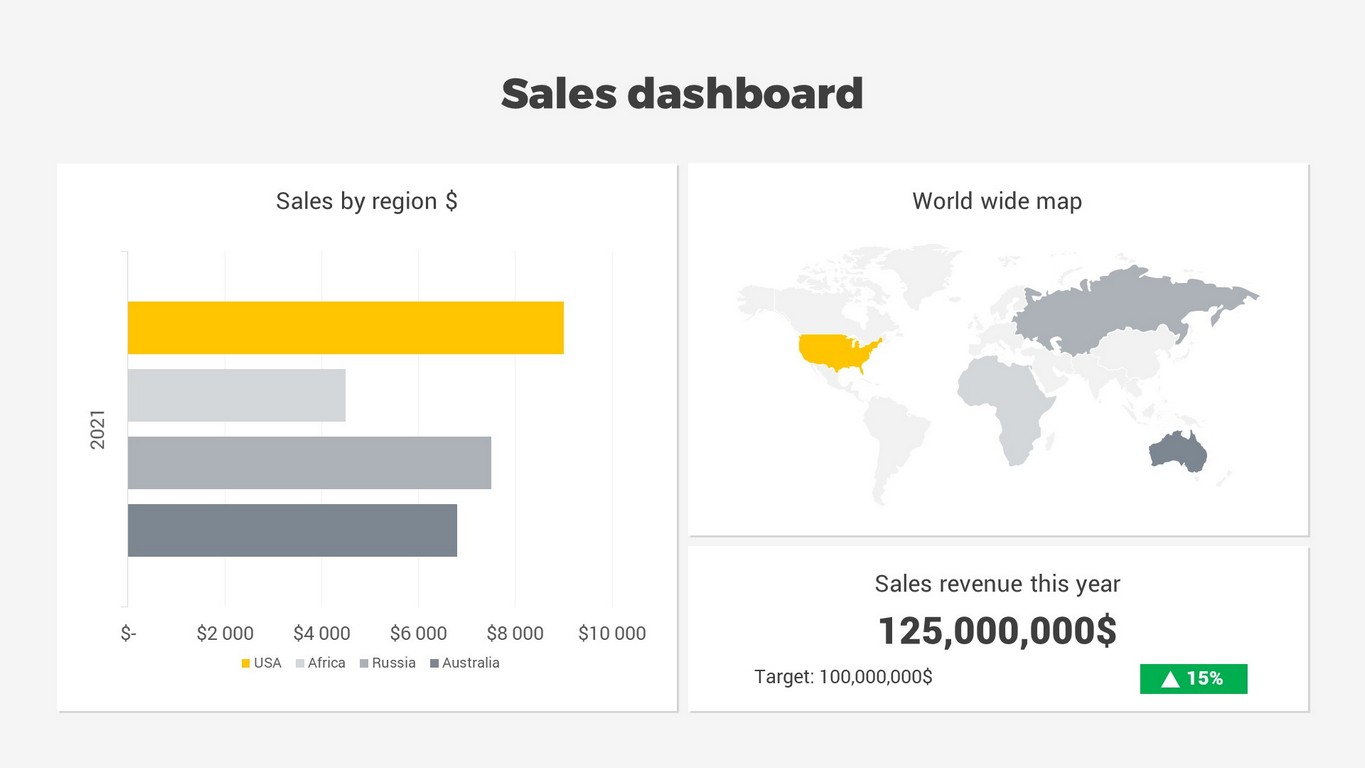This screenshot has height=768, width=1365.
Task: Click Australia on the world map
Action: 1178,451
